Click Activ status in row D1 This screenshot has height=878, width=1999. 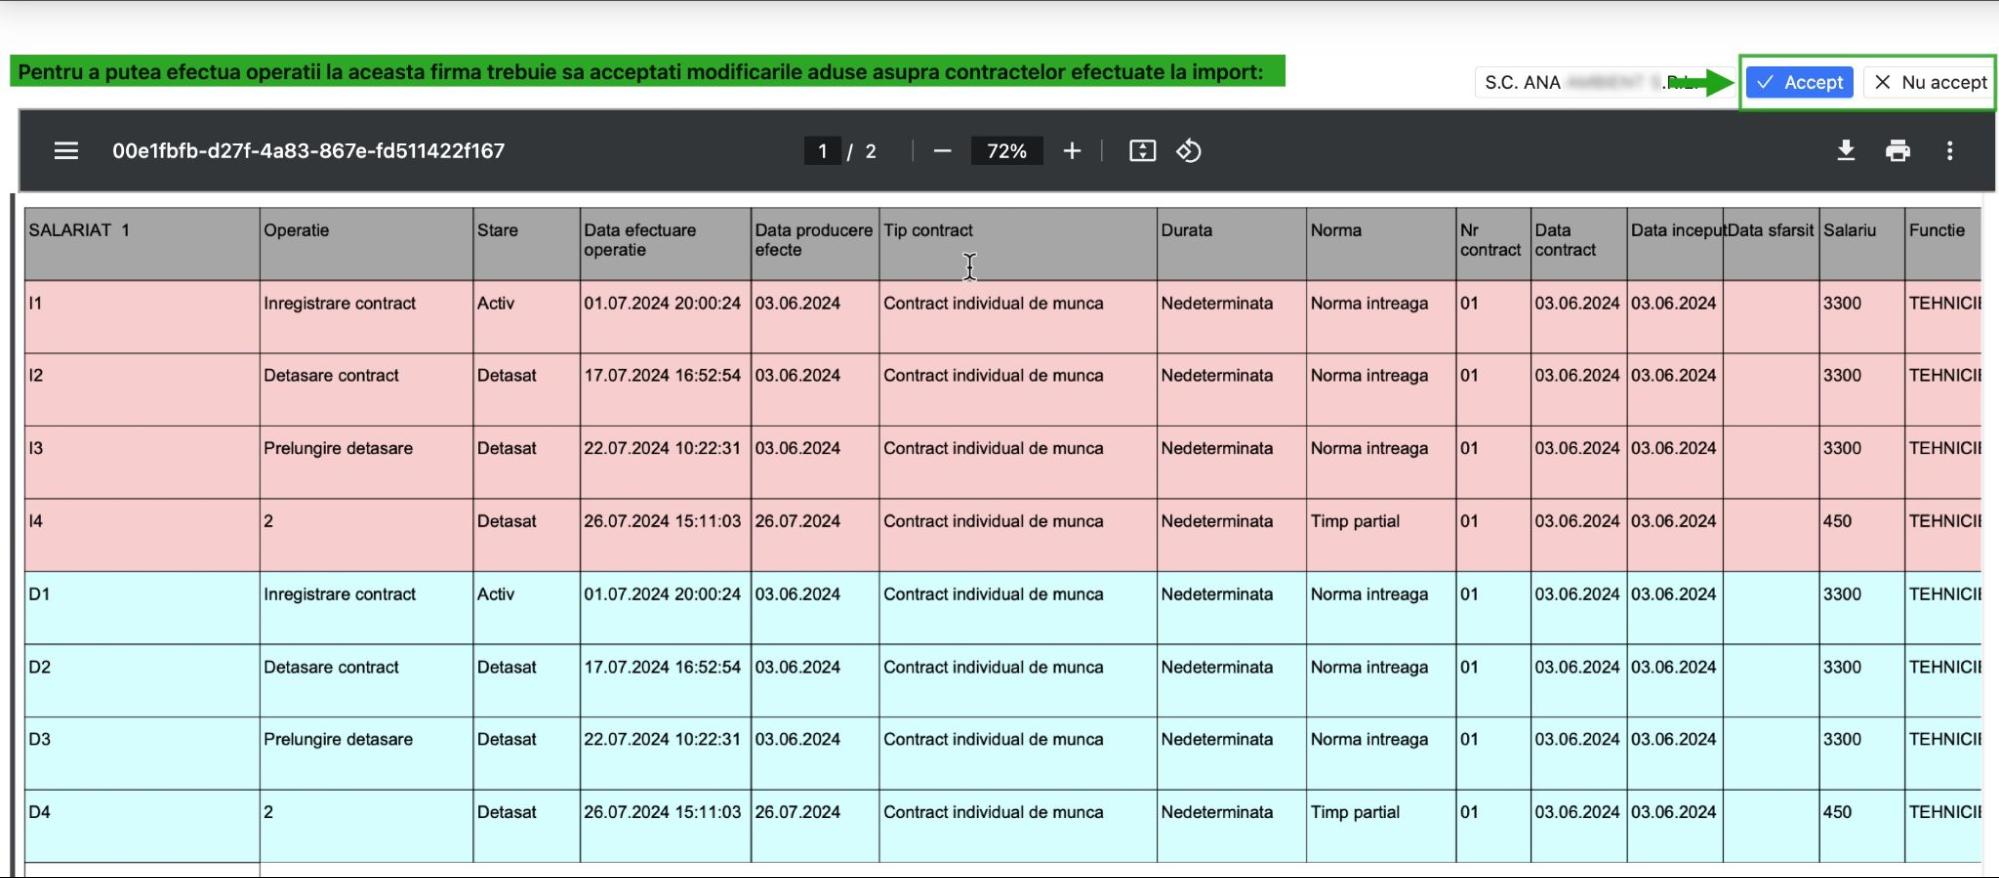coord(495,594)
